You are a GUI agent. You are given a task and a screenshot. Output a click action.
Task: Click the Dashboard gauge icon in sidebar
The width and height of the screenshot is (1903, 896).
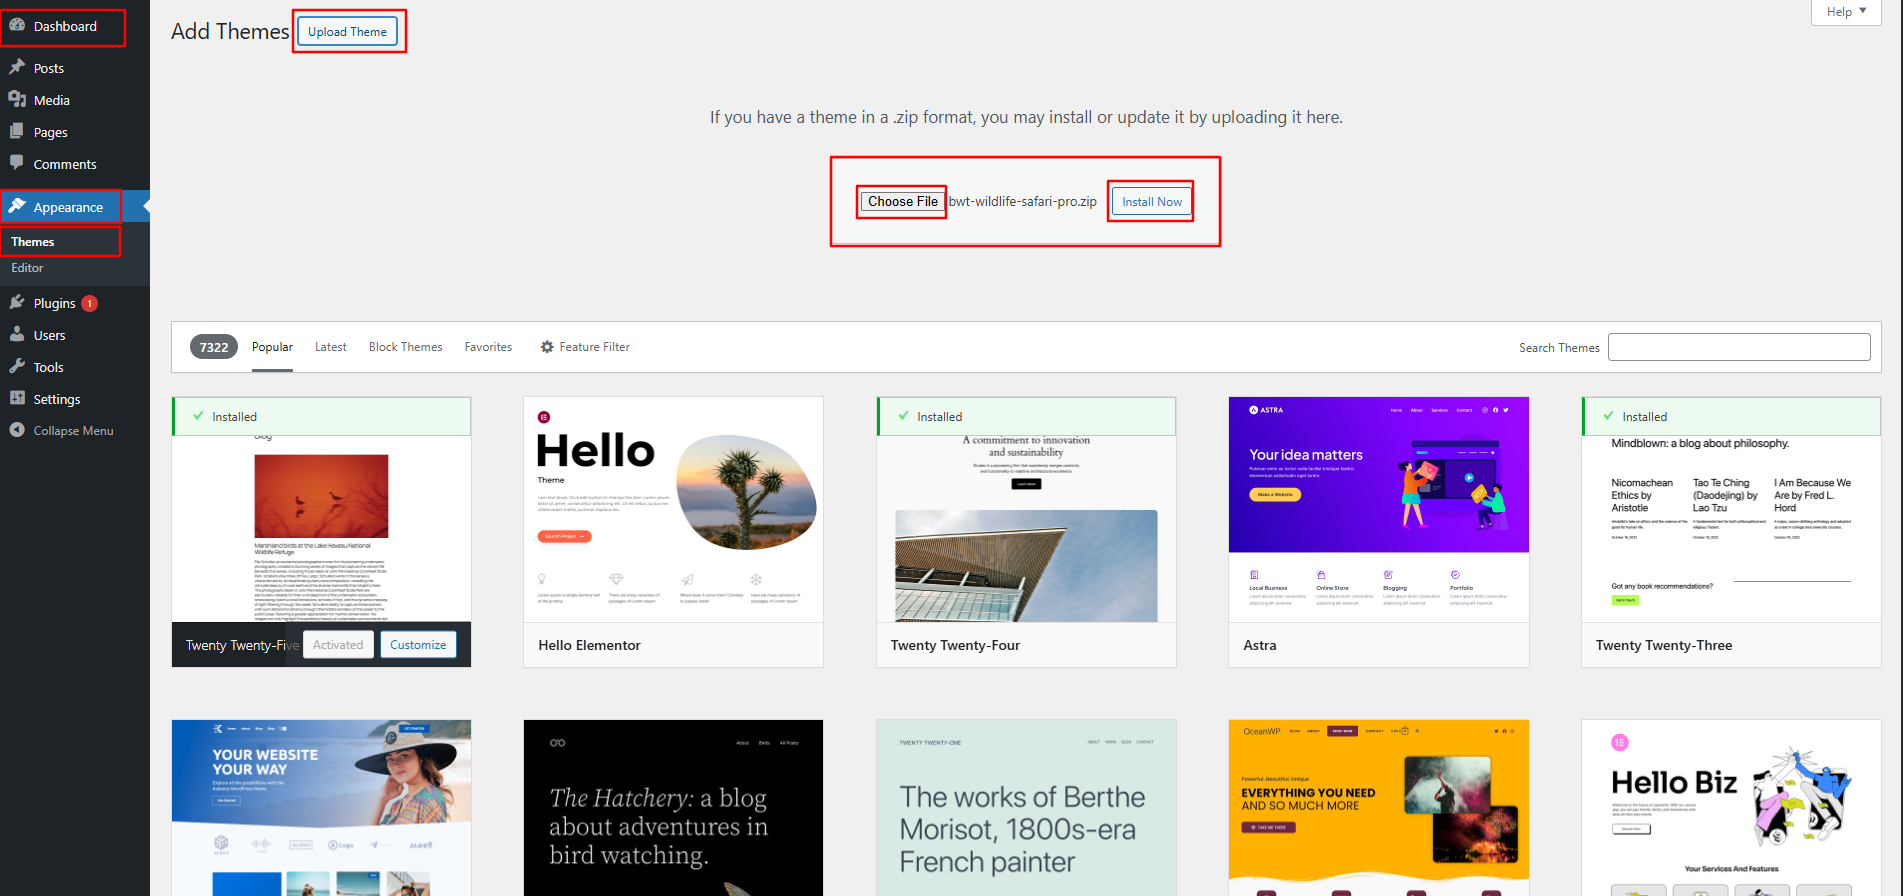(17, 26)
